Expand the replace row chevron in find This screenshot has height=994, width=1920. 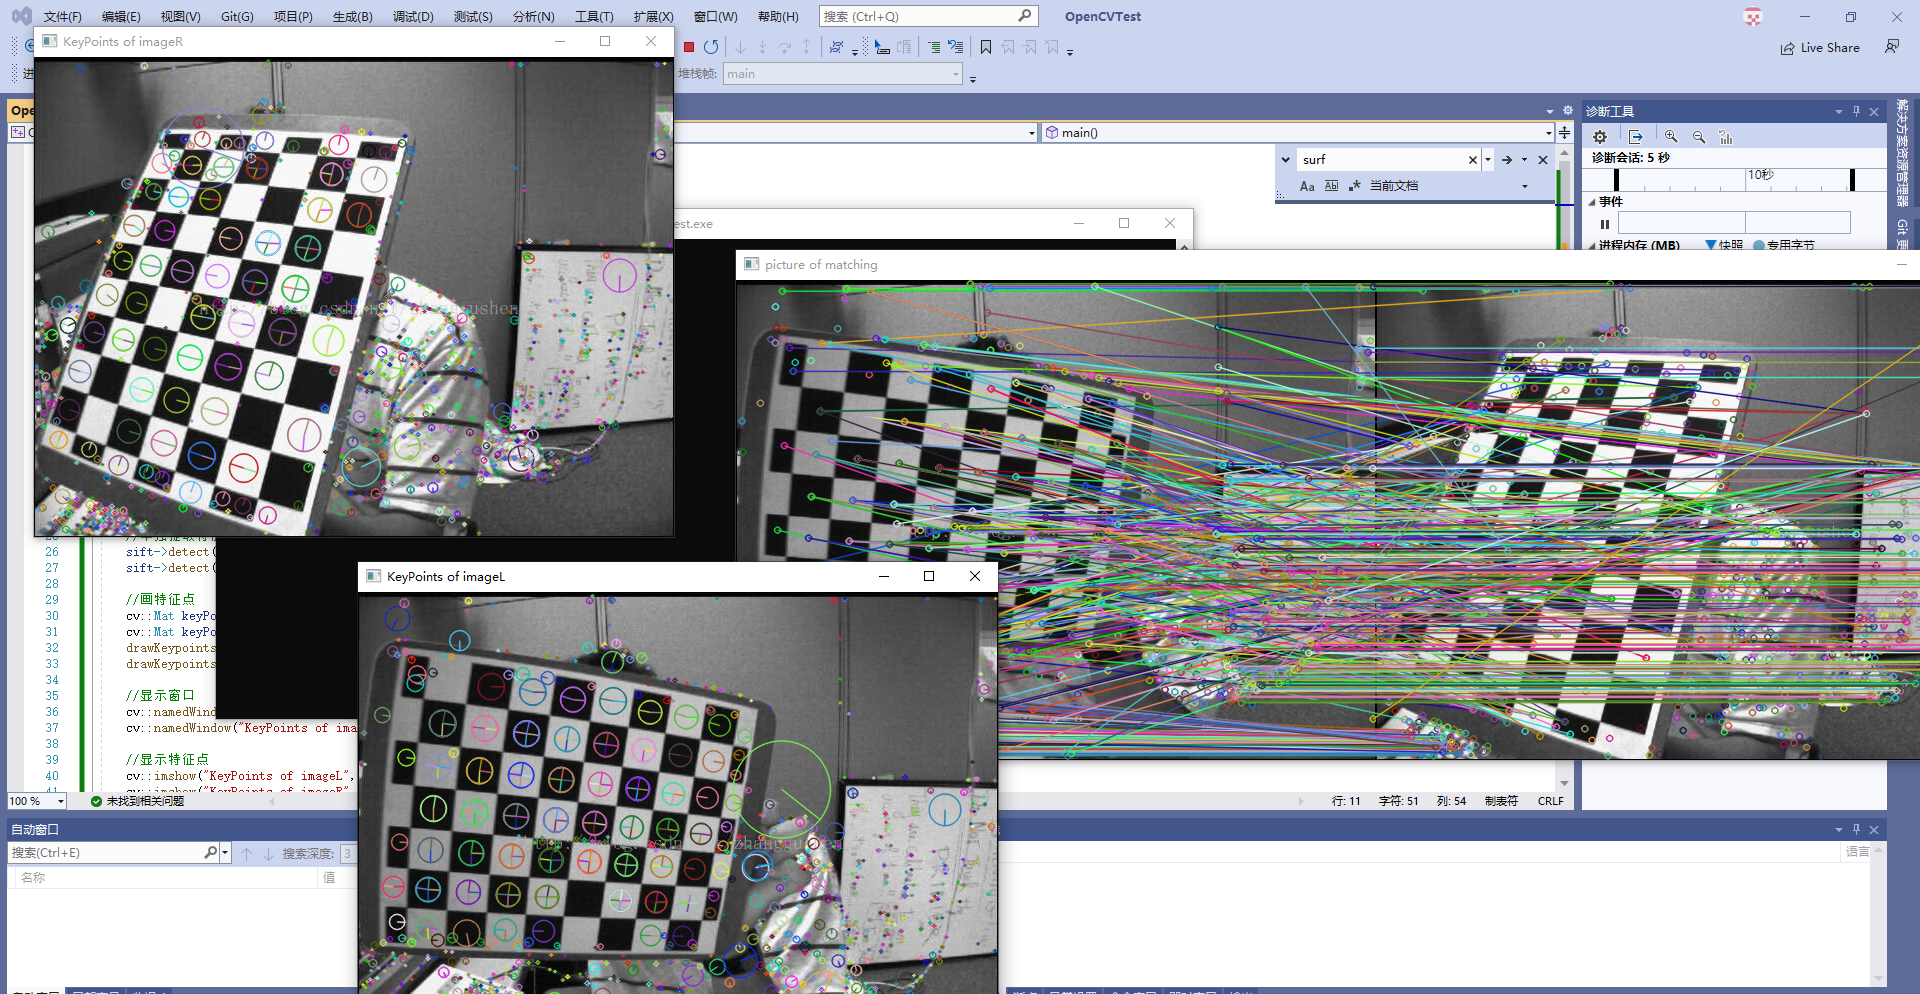1286,160
